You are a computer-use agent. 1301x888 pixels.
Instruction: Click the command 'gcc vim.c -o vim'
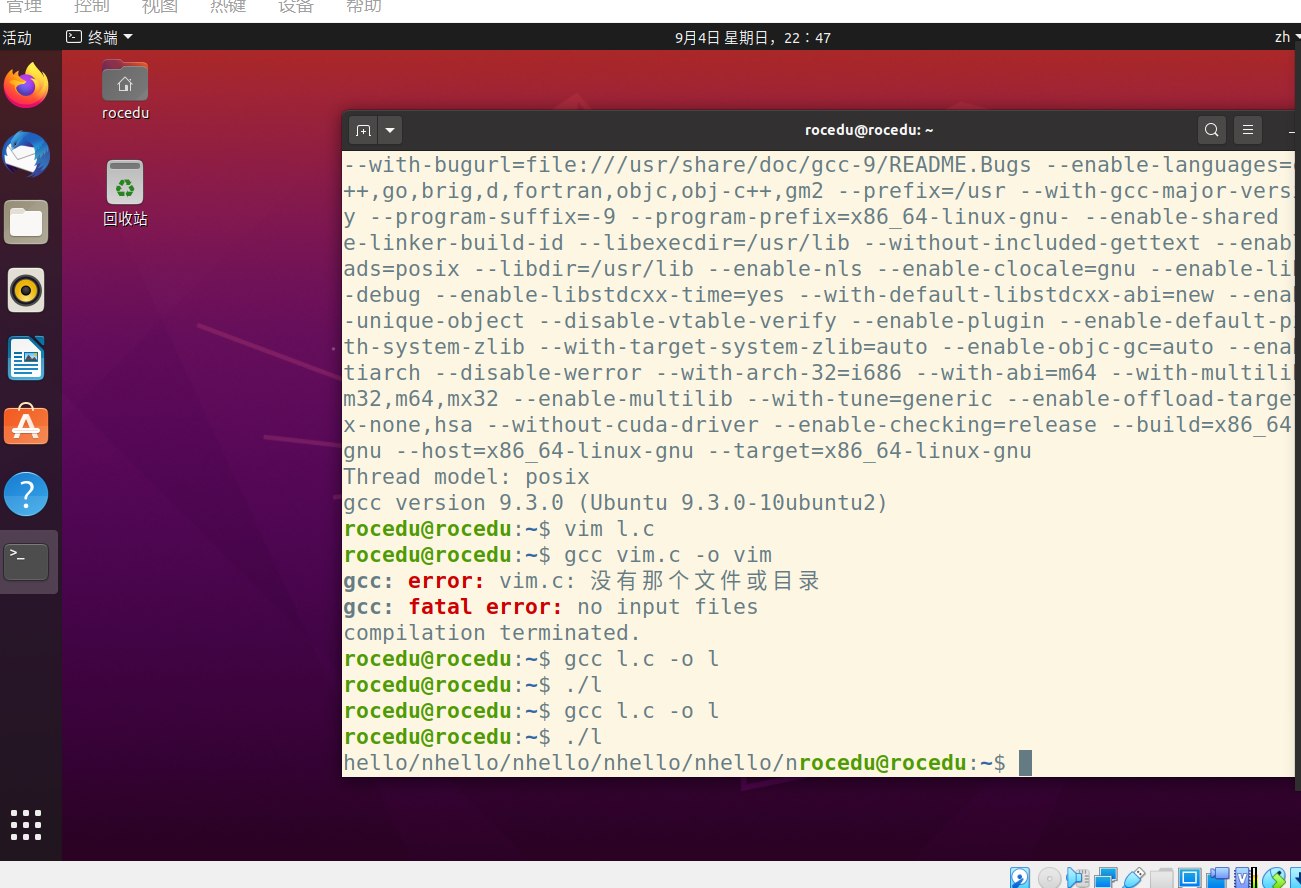(x=668, y=555)
